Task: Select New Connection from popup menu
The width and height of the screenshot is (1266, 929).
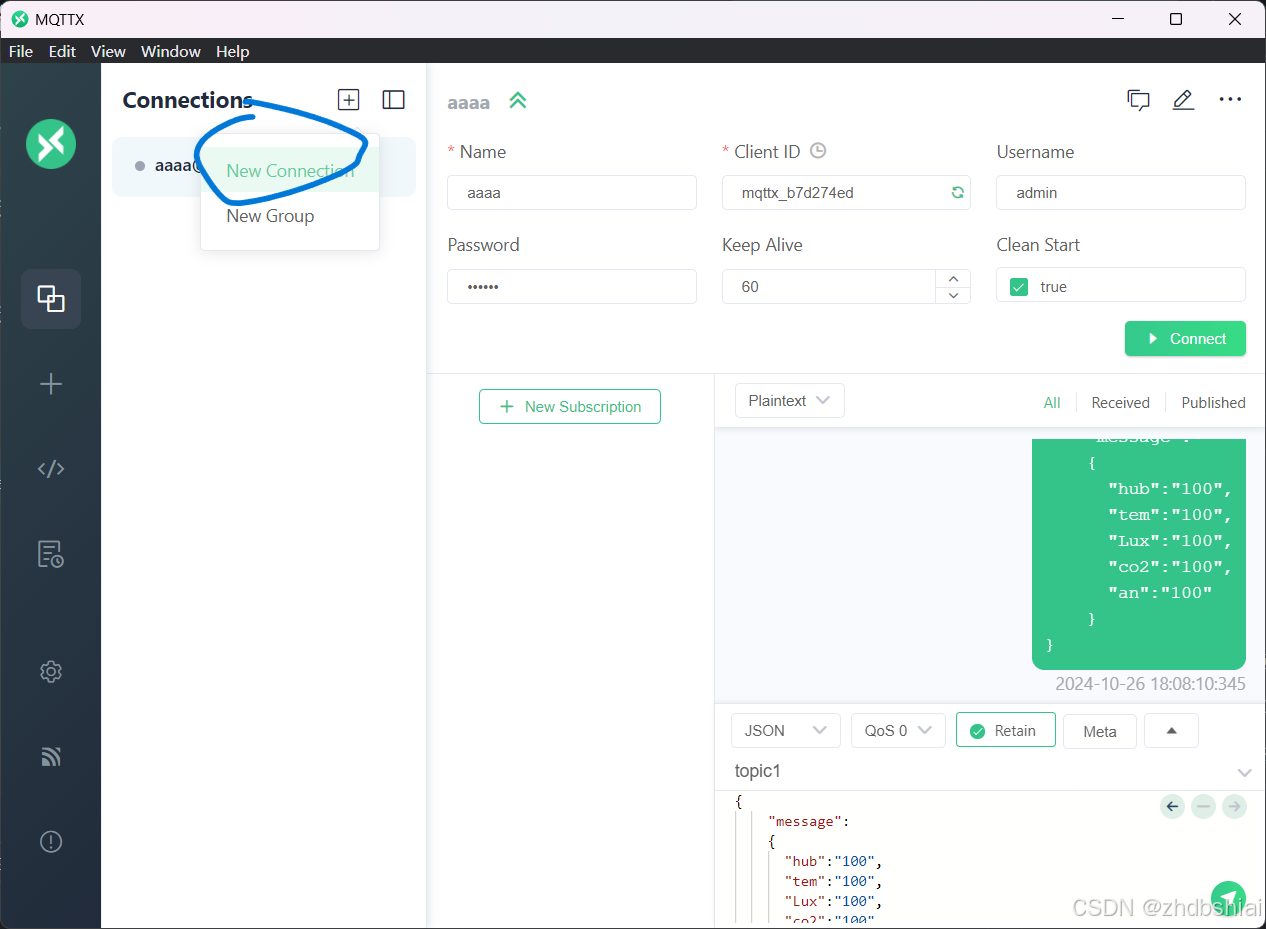Action: 290,171
